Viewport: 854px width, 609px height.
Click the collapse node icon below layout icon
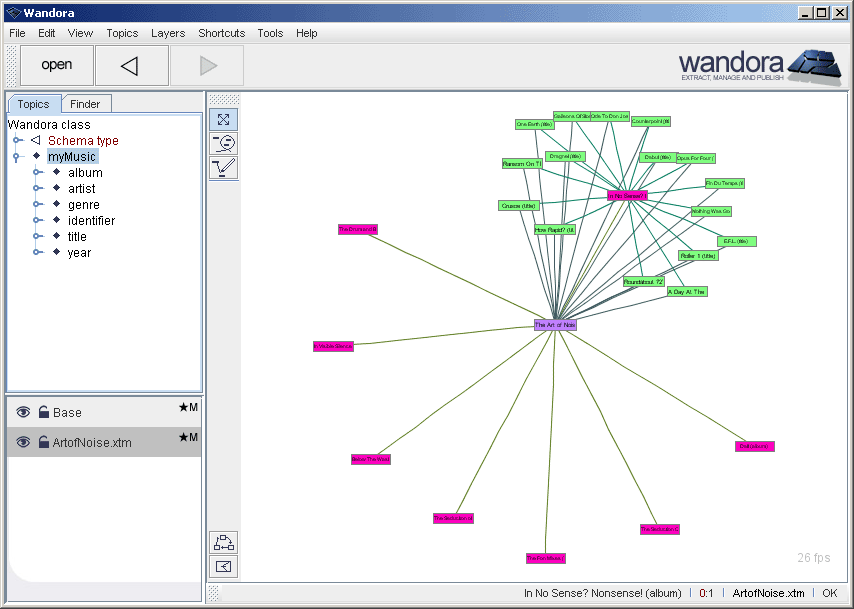[x=223, y=566]
